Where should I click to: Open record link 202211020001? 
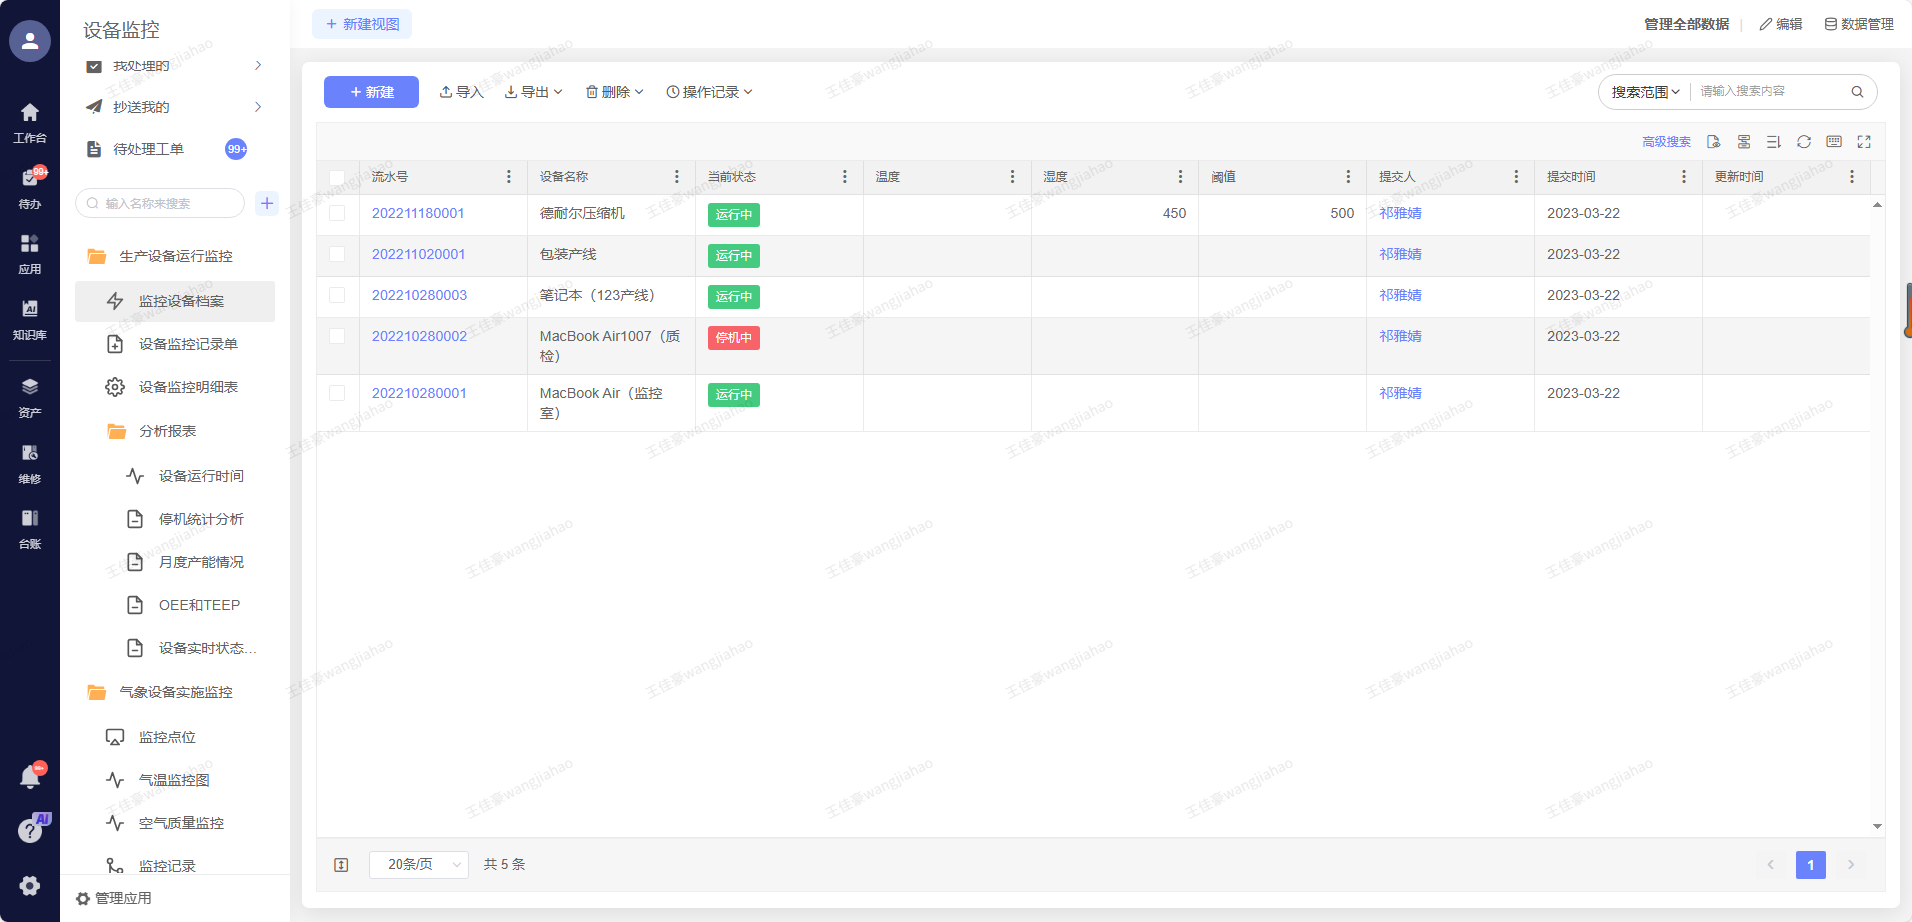418,255
